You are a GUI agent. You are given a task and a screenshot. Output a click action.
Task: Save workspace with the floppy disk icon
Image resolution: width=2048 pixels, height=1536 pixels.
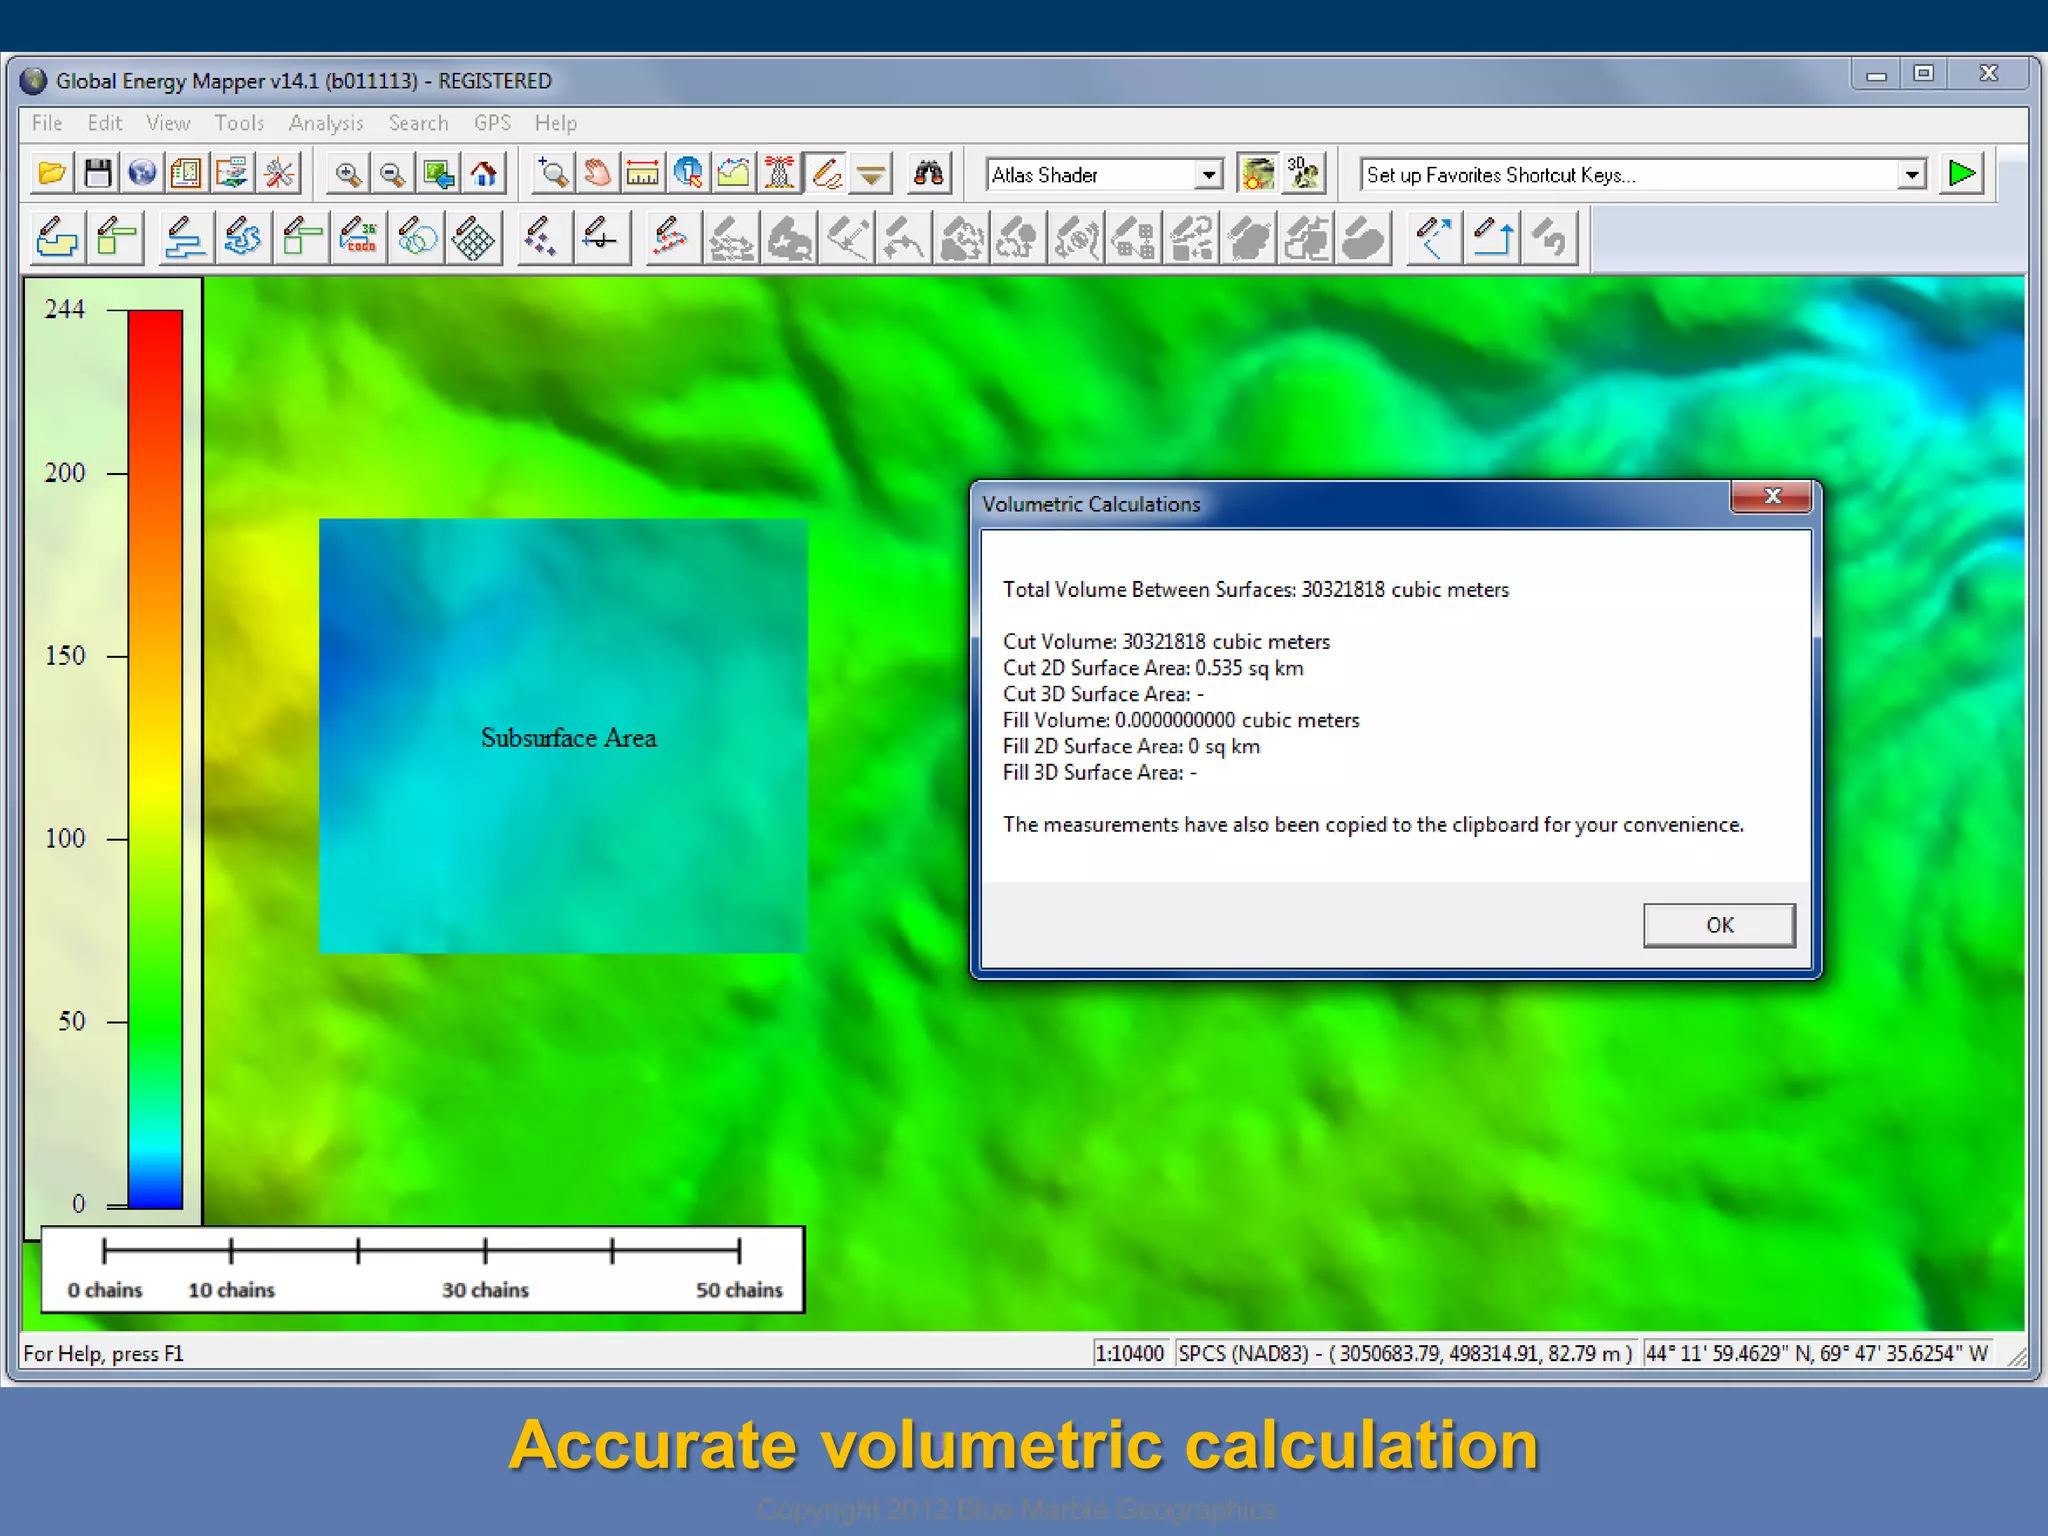[97, 174]
